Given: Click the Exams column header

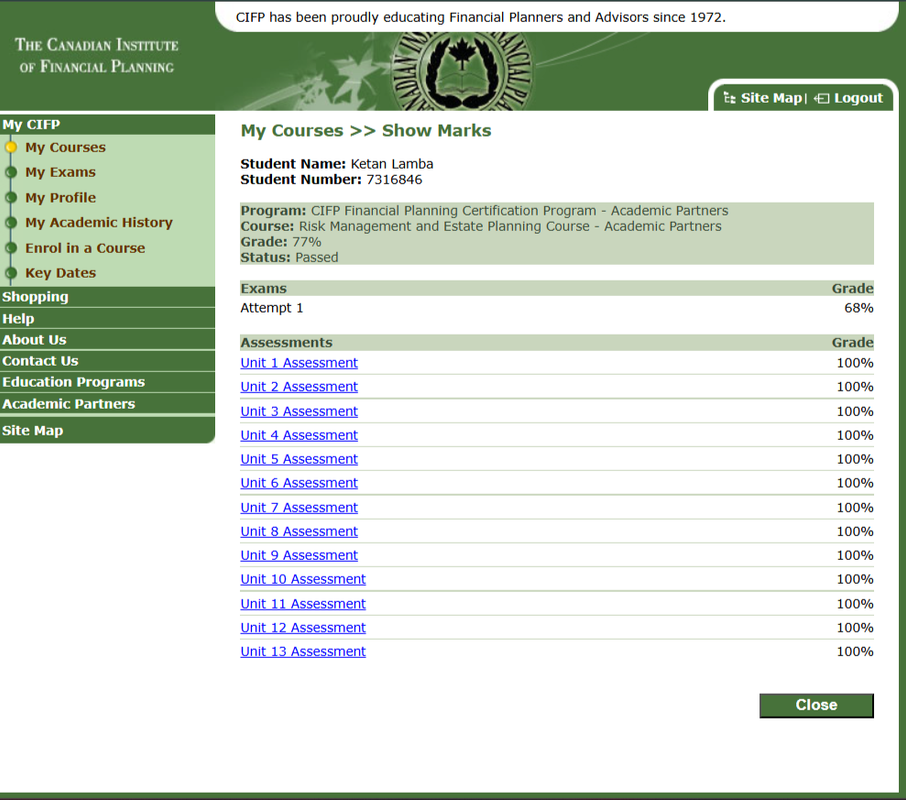Looking at the screenshot, I should (x=263, y=288).
